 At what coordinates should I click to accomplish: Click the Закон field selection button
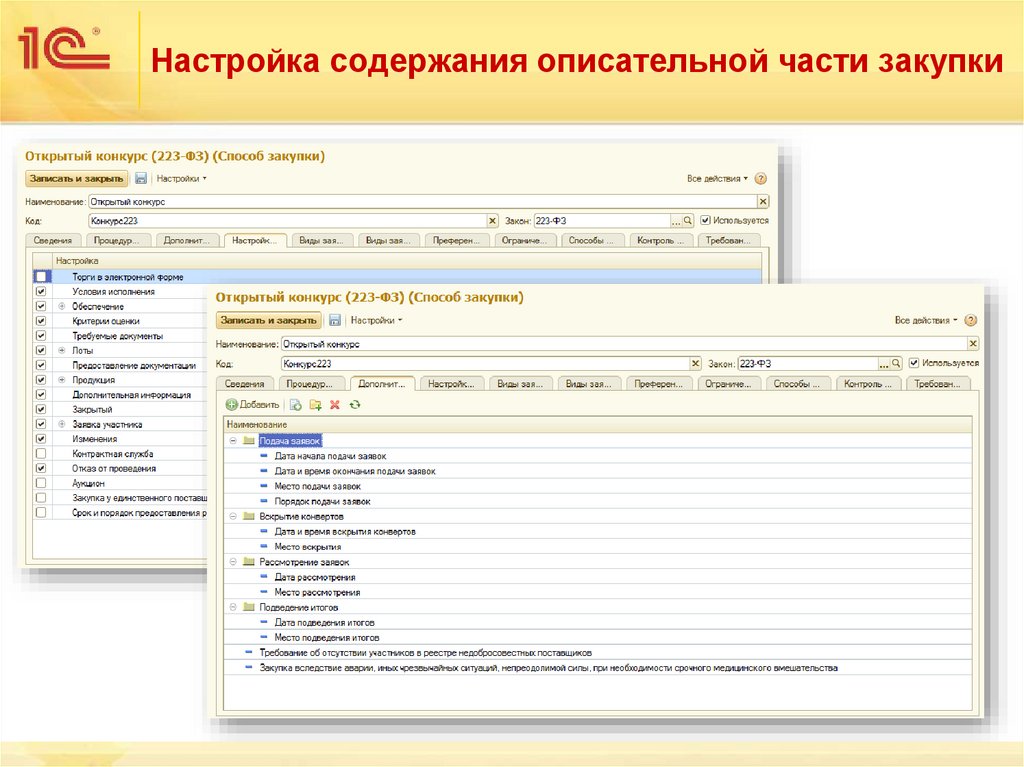[x=882, y=364]
